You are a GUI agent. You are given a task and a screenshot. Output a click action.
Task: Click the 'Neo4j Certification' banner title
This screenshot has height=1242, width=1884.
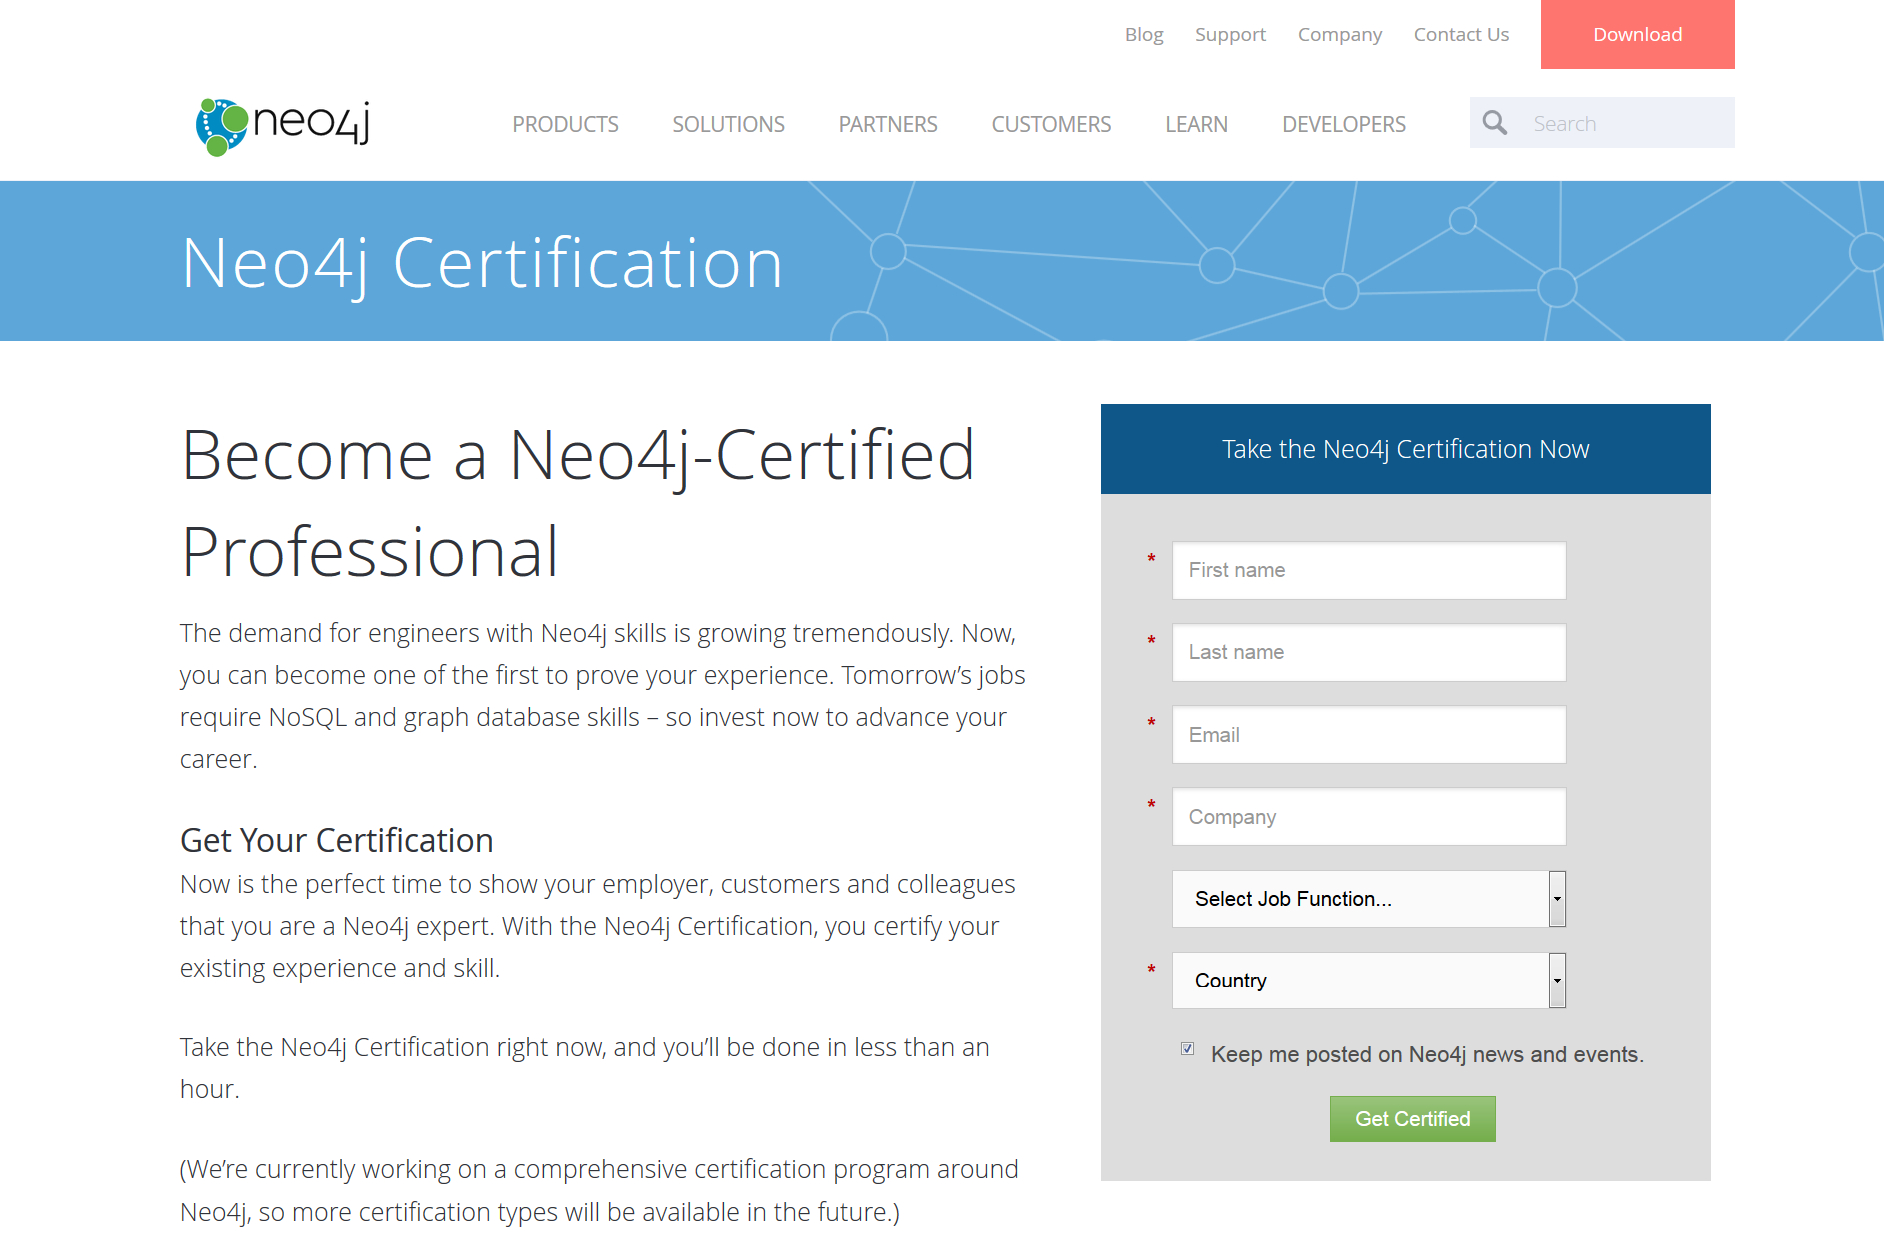(482, 264)
